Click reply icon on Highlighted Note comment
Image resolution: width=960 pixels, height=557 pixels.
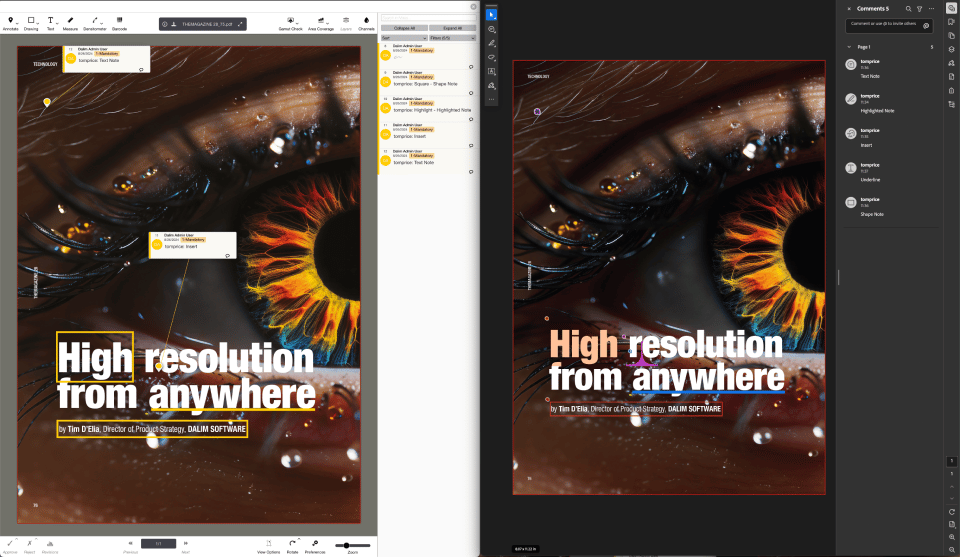coord(471,119)
